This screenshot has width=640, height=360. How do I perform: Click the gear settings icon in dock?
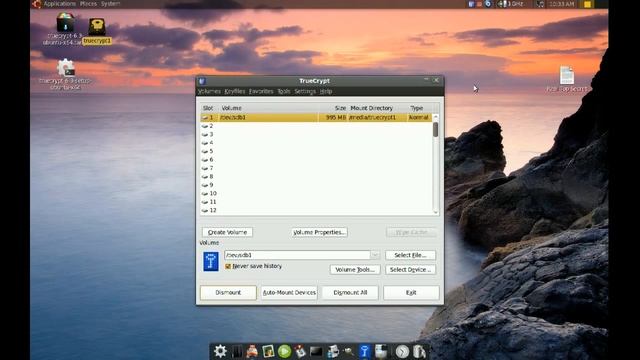(x=220, y=351)
